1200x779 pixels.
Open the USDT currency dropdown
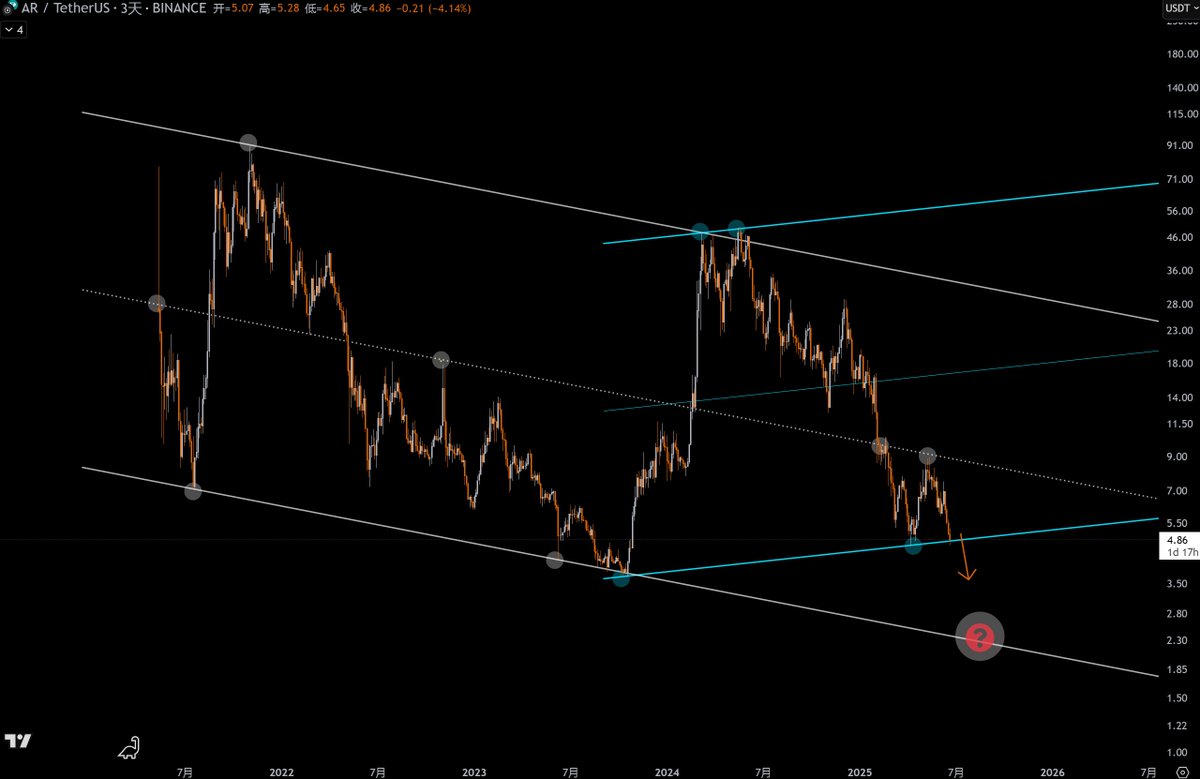coord(1180,8)
